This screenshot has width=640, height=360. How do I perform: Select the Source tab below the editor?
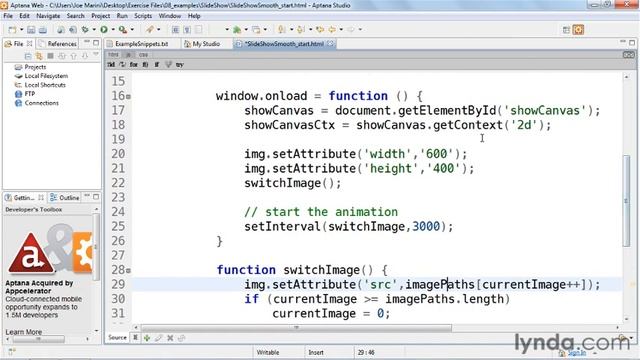click(x=117, y=338)
